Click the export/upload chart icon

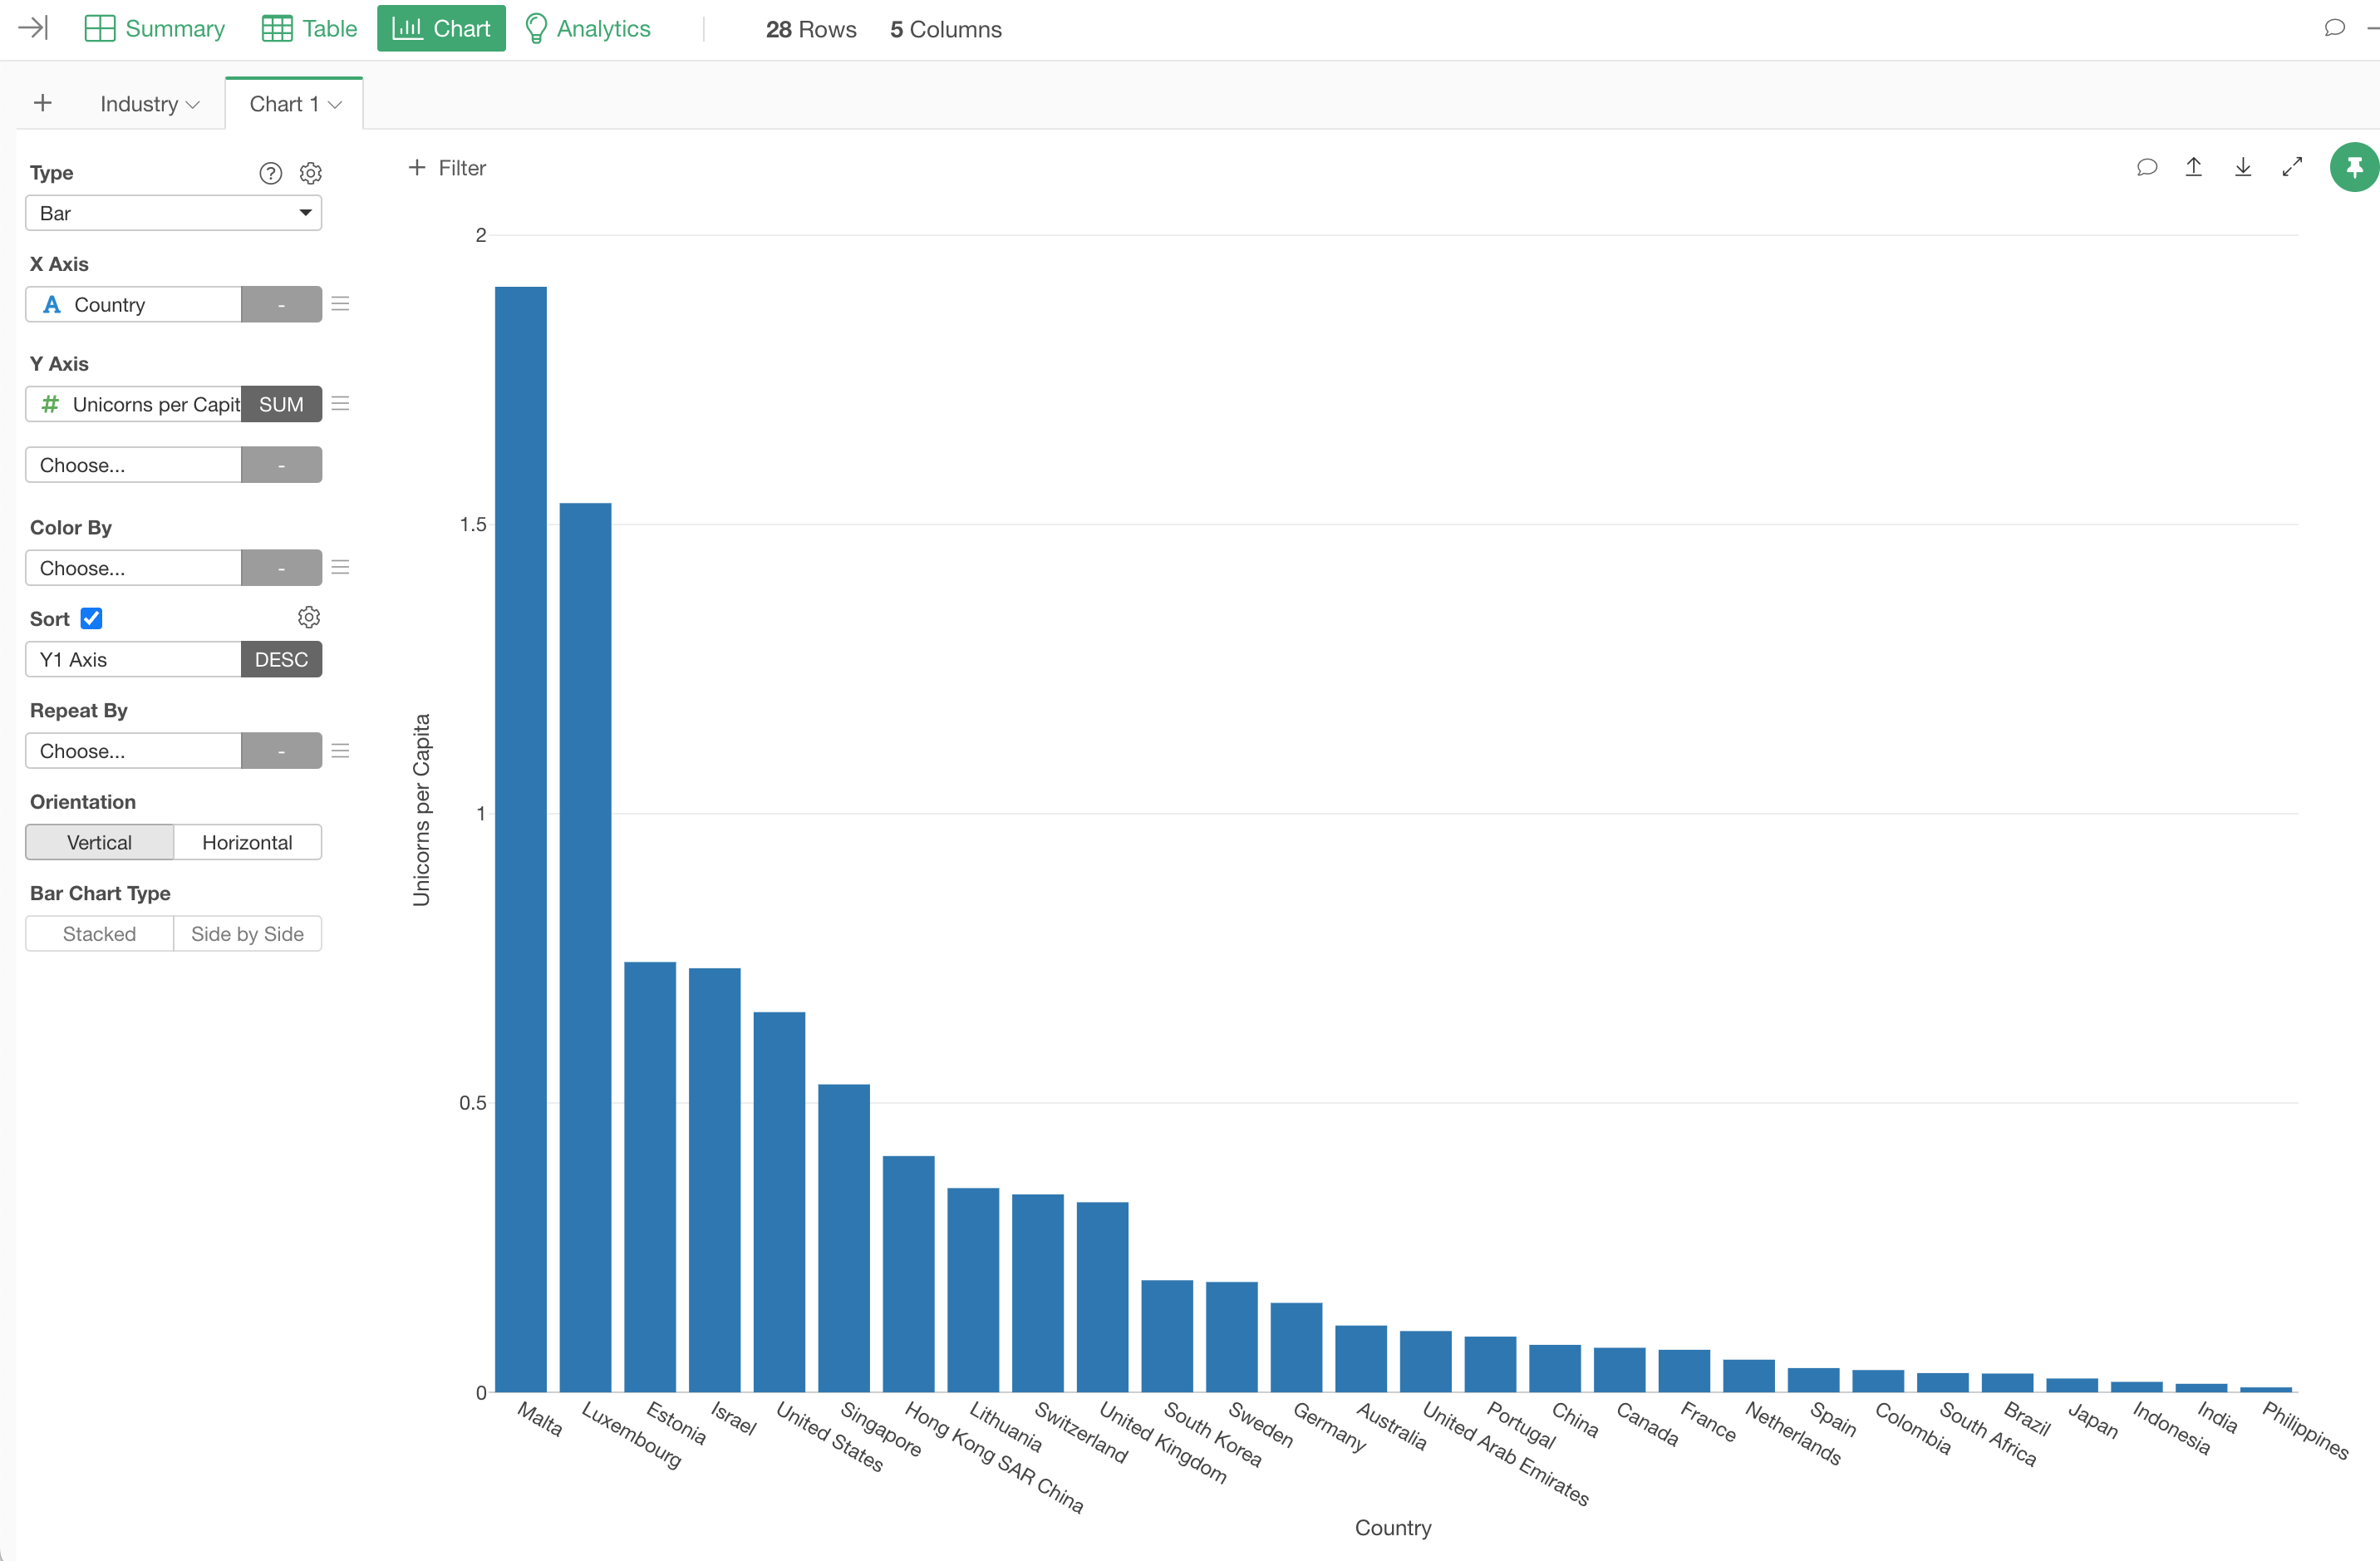coord(2193,167)
